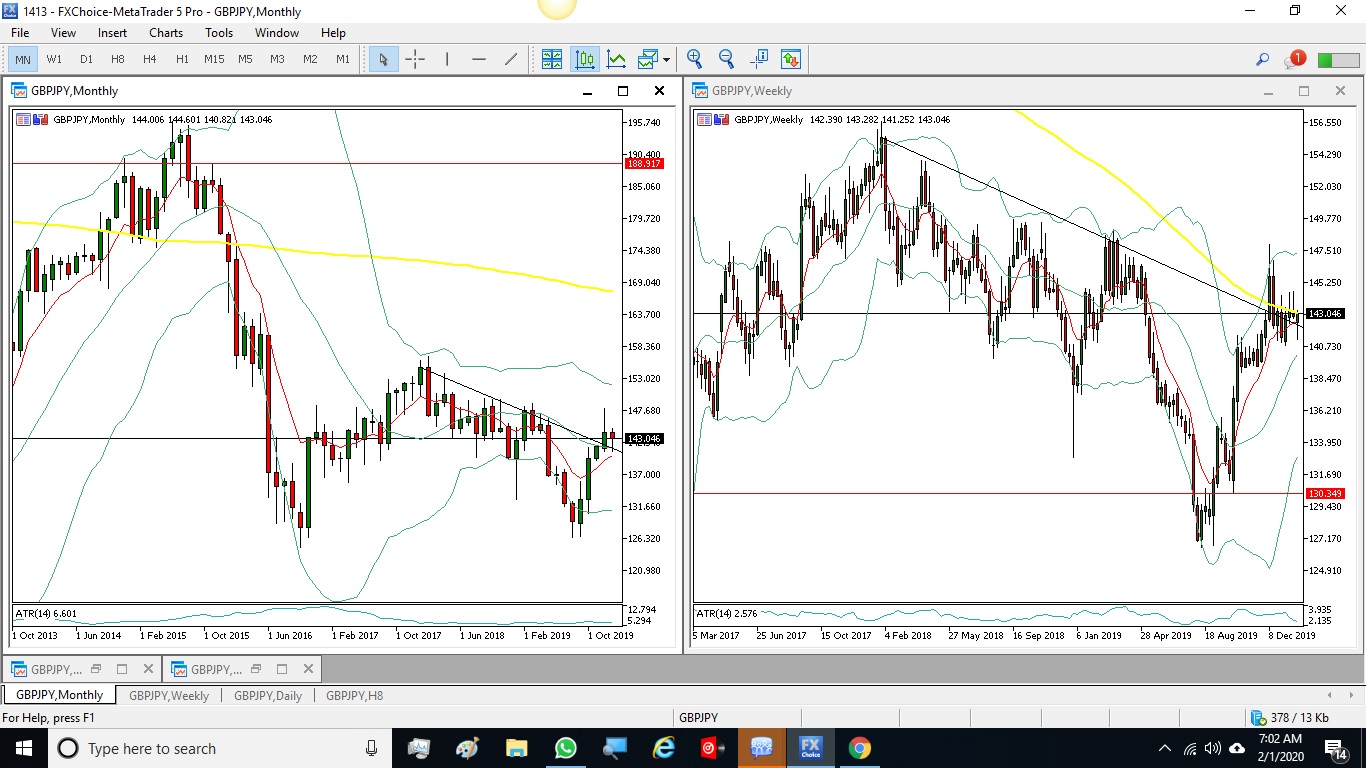Zoom out of the chart
The height and width of the screenshot is (768, 1366).
click(726, 60)
